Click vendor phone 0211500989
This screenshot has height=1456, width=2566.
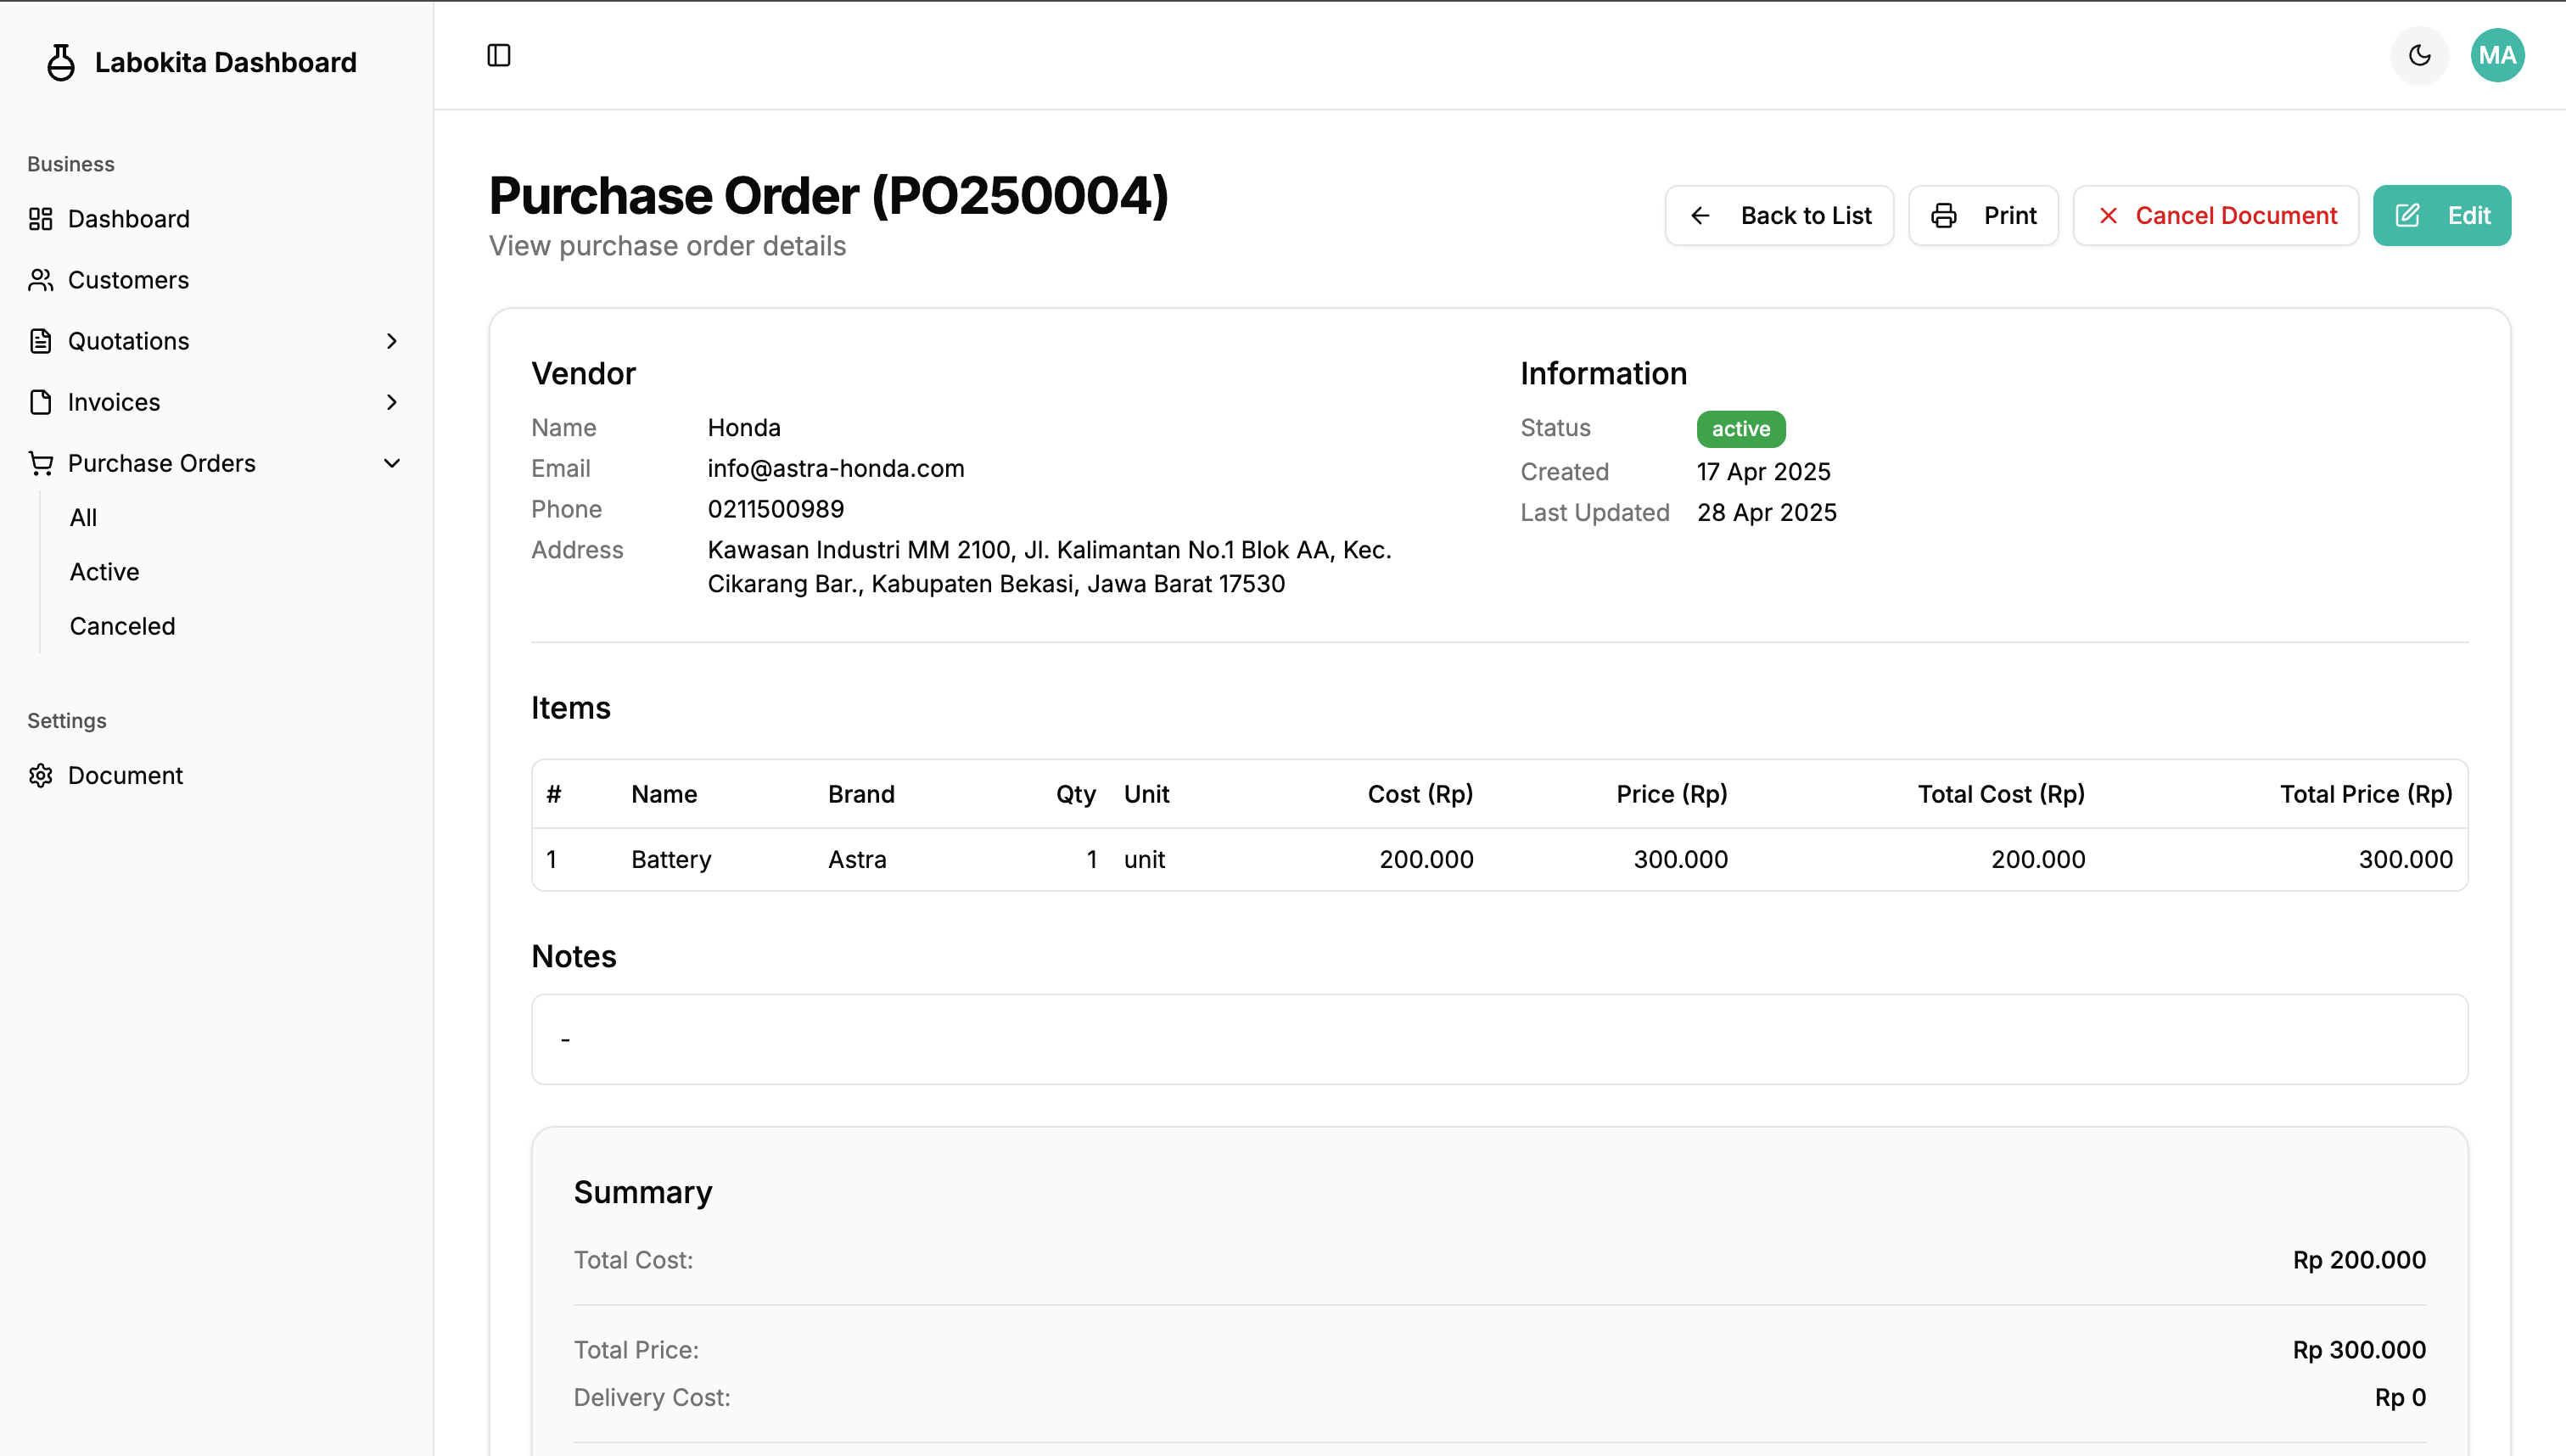coord(775,509)
